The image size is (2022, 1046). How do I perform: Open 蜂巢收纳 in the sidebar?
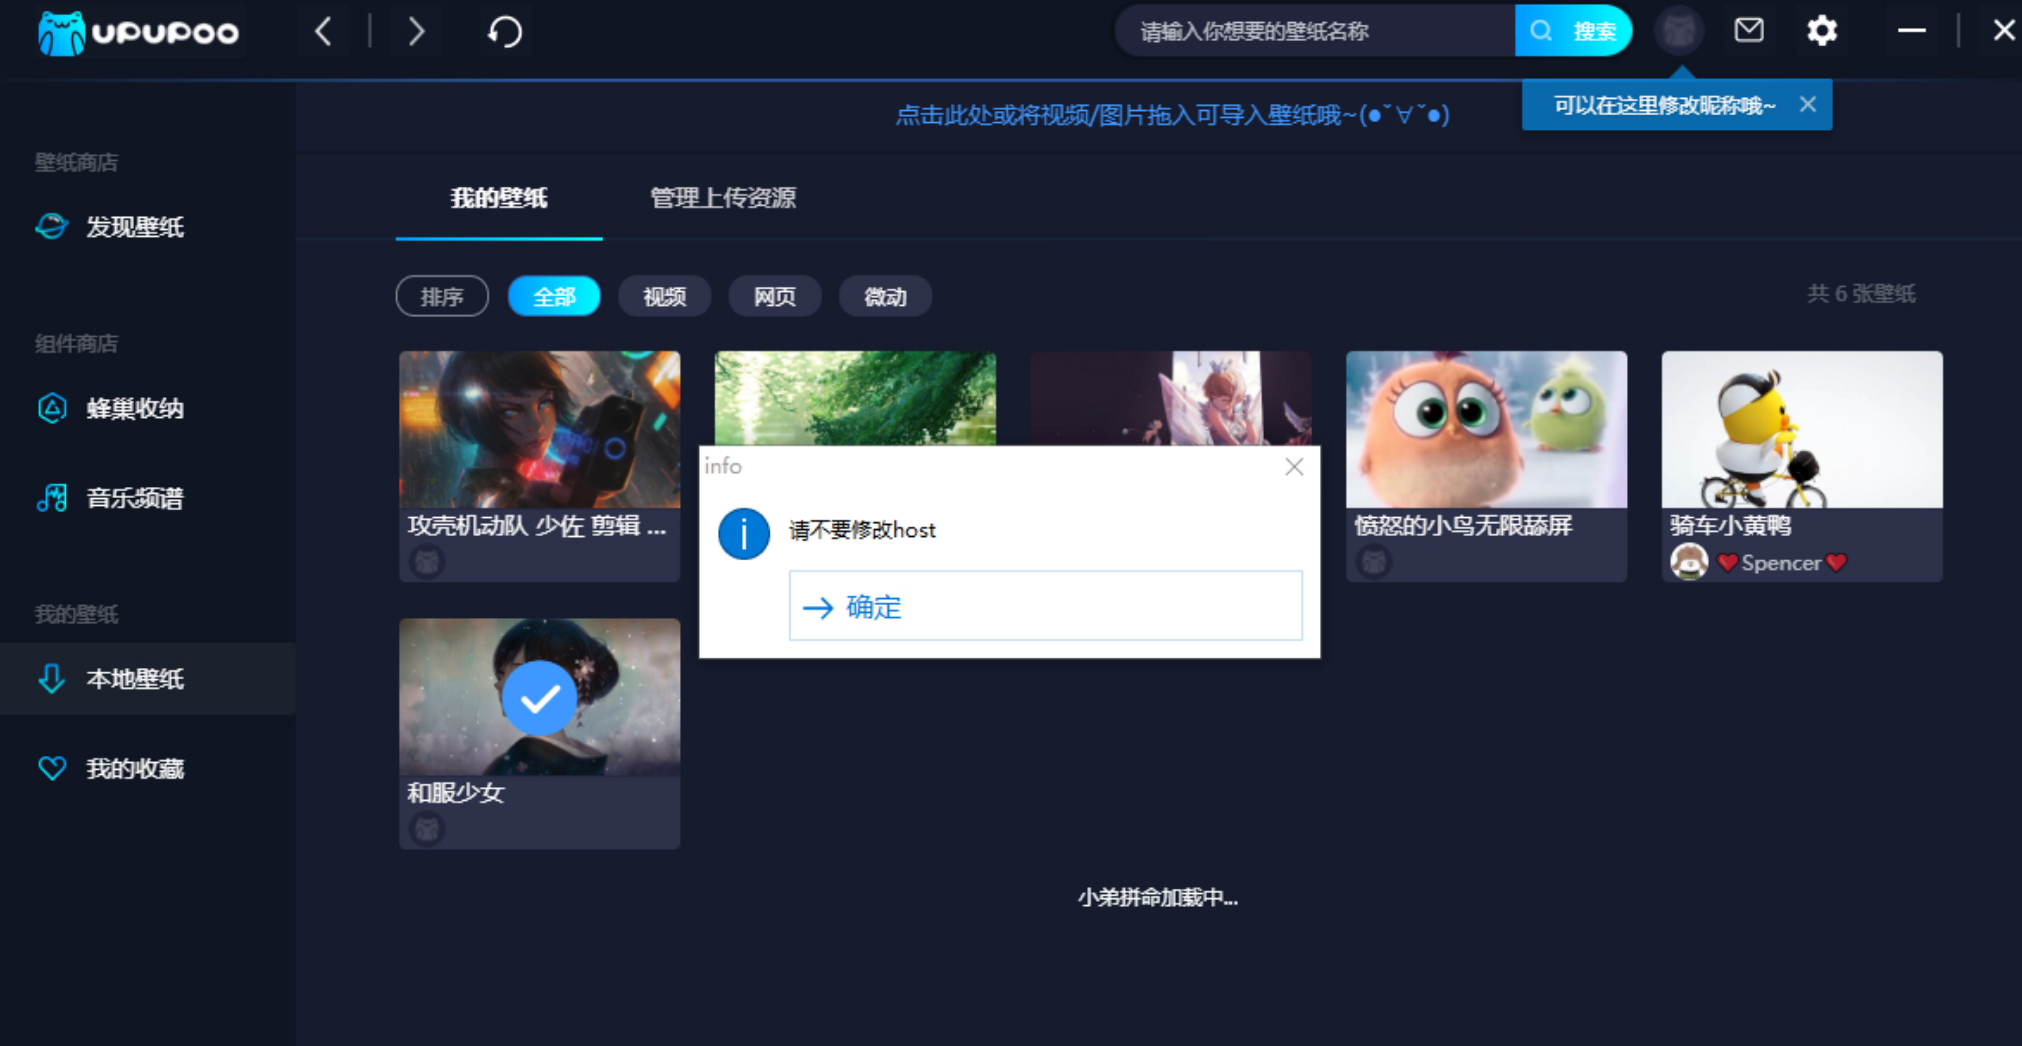point(134,408)
